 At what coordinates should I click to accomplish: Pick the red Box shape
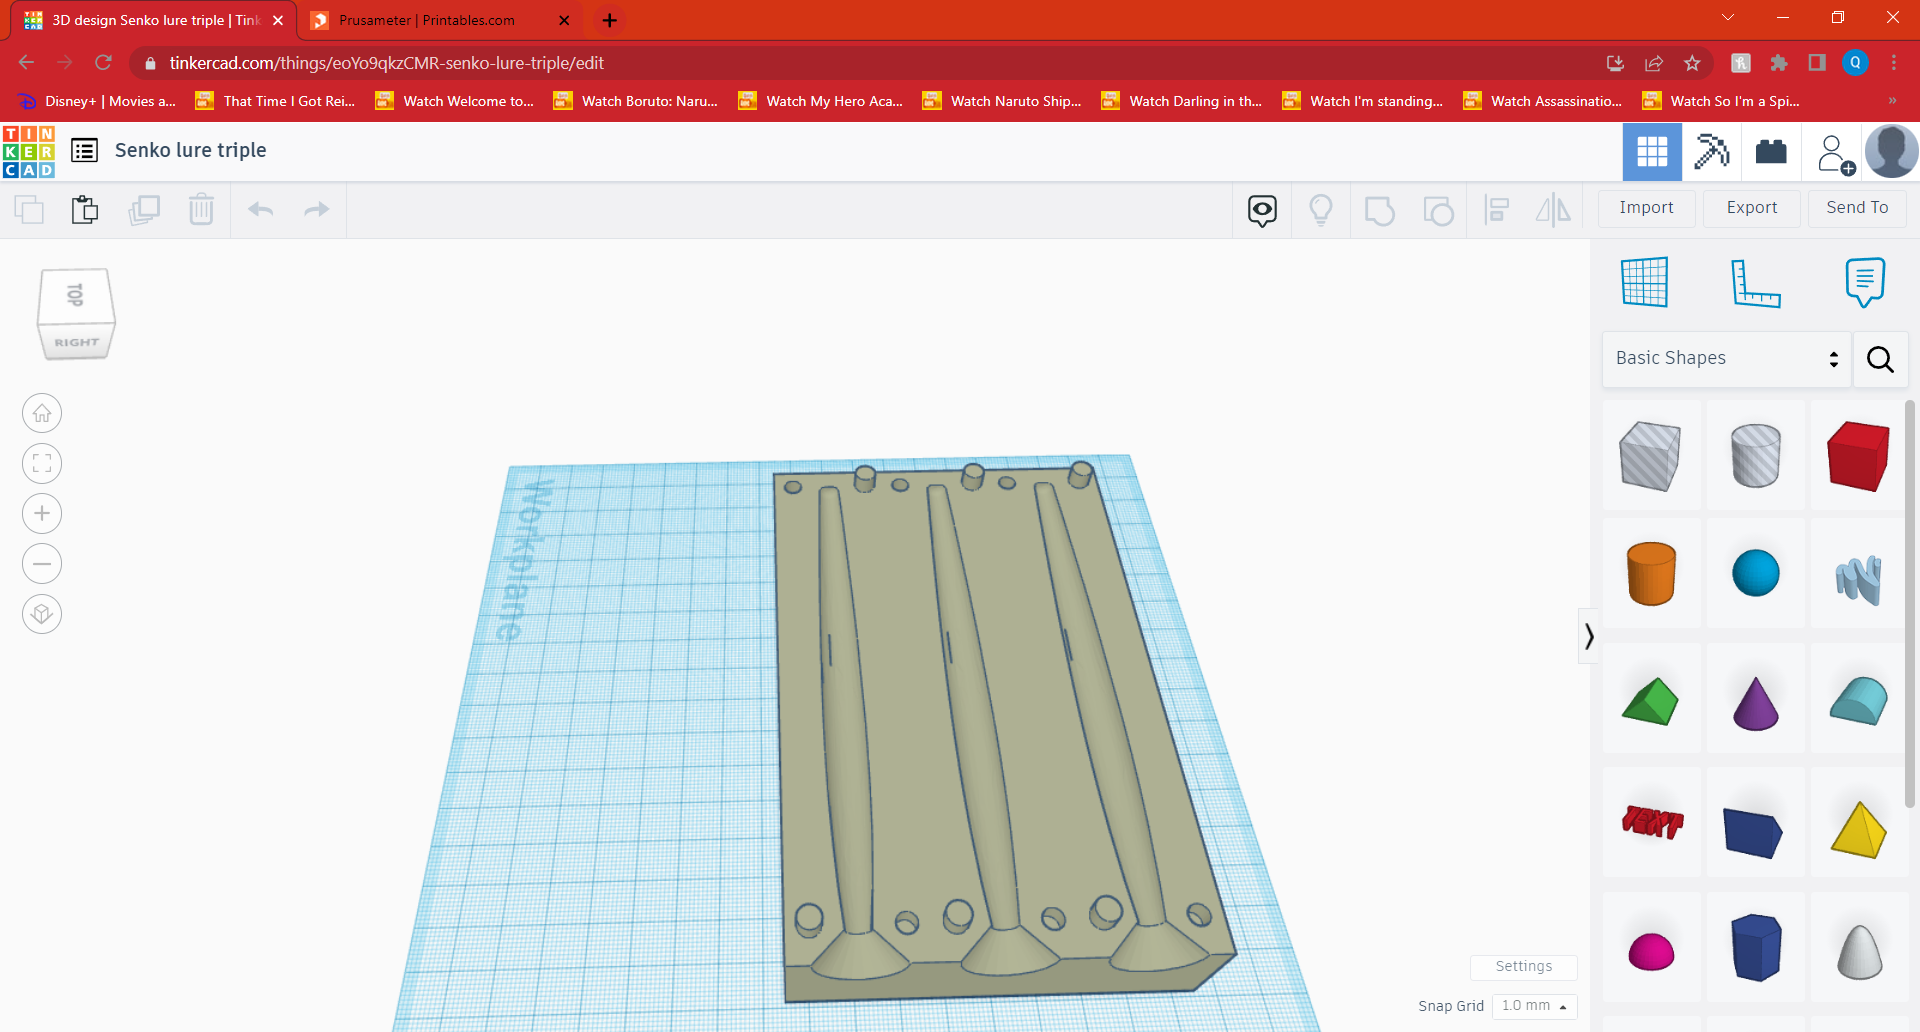tap(1858, 456)
